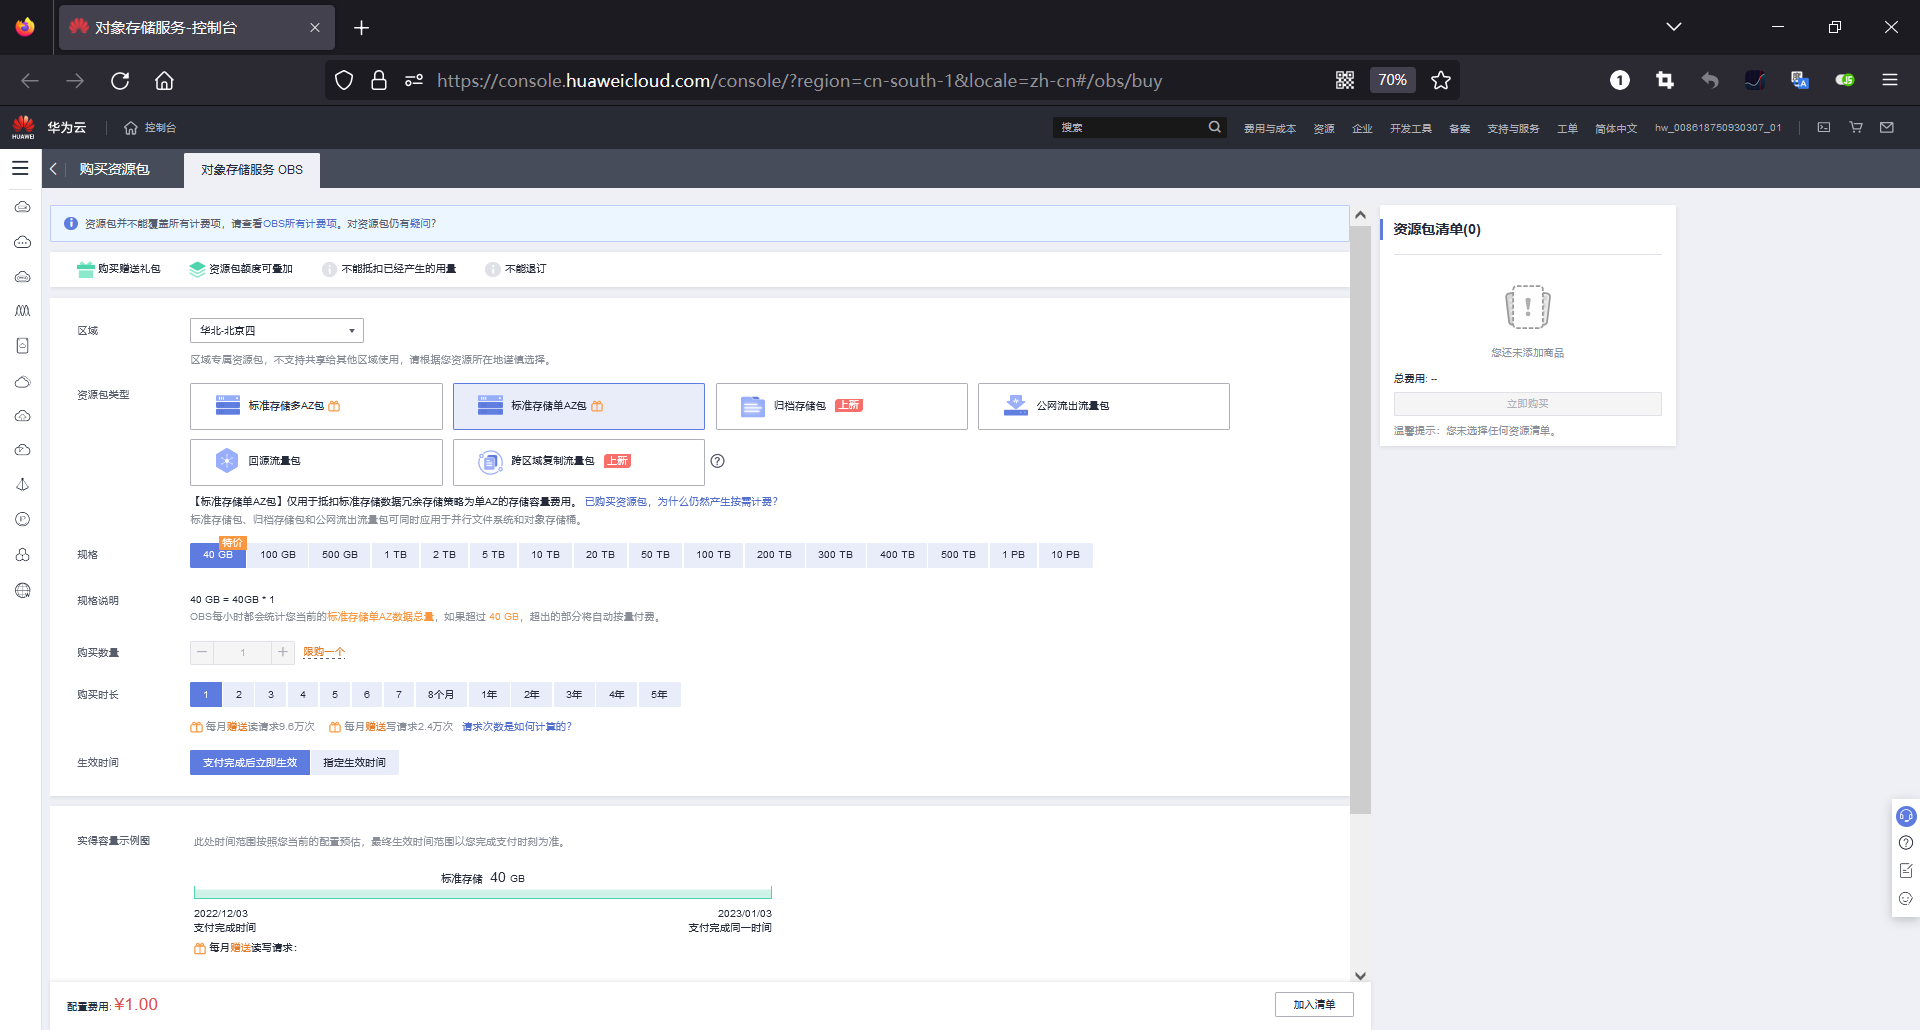Open the 区域 dropdown showing 华北-北京四
Screen dimensions: 1920x1030
point(277,331)
